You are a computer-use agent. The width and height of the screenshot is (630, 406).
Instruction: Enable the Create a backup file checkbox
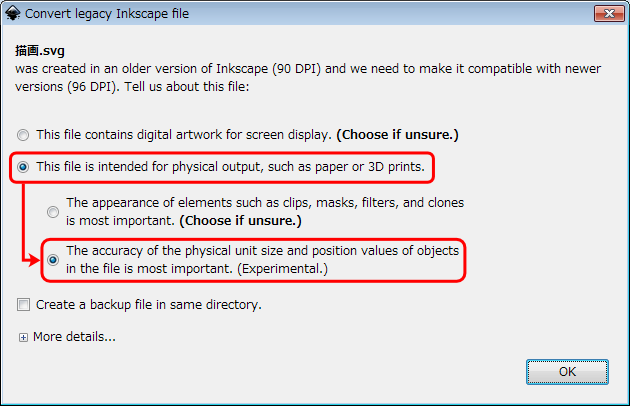pos(23,305)
